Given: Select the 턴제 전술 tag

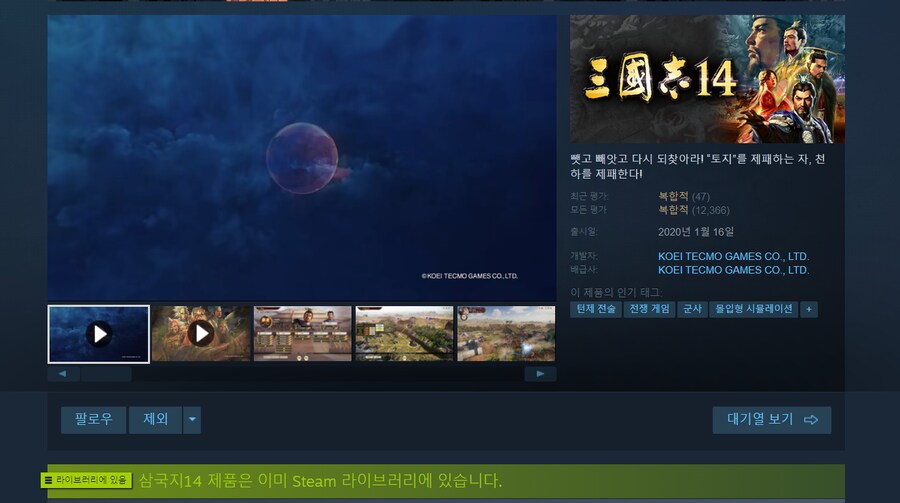Looking at the screenshot, I should [596, 309].
